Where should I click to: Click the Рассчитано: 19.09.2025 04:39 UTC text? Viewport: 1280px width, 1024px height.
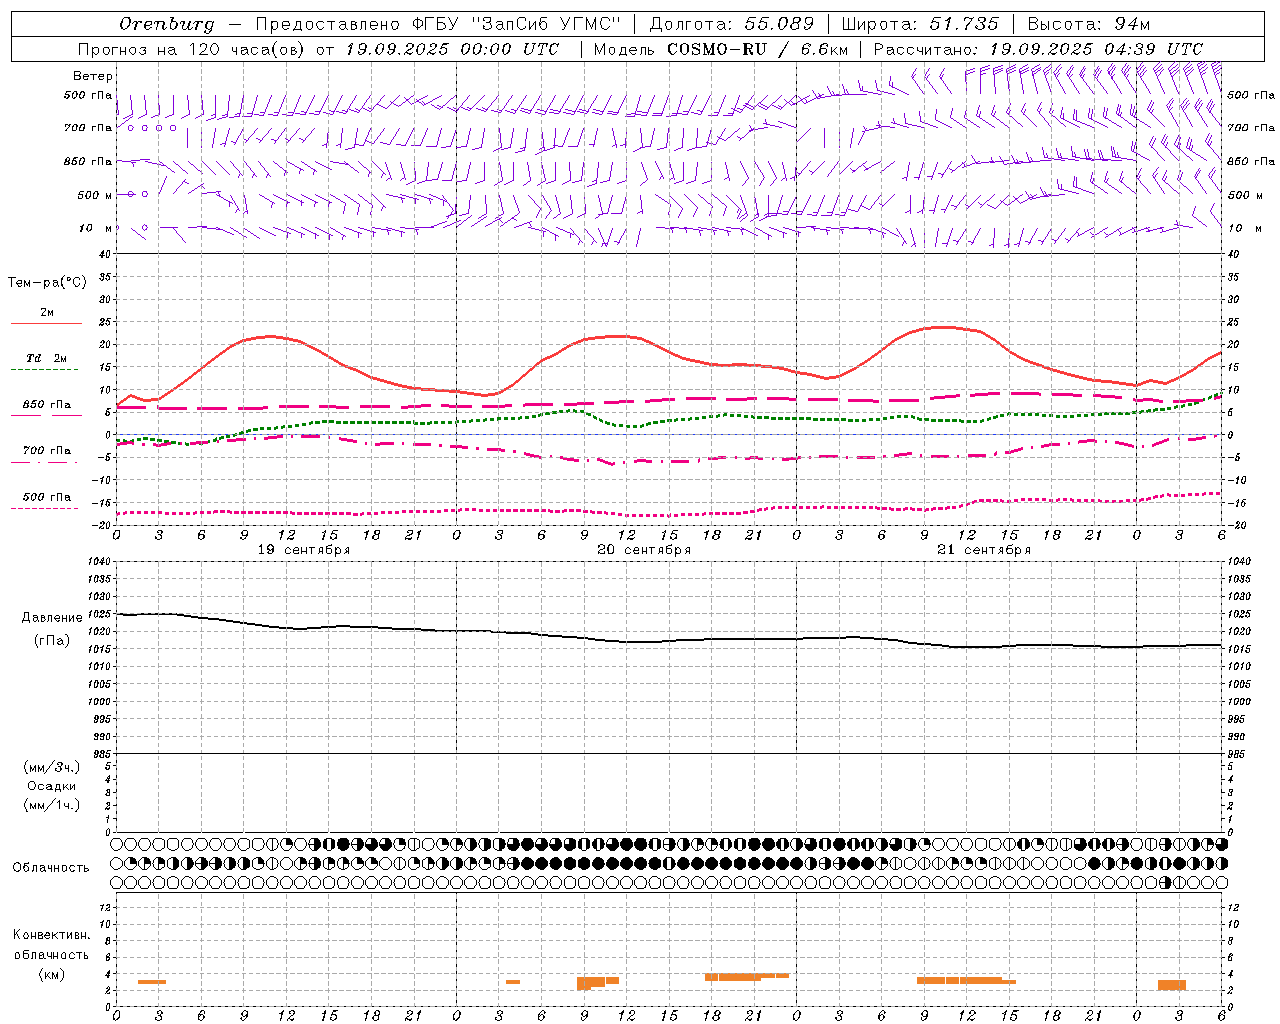[x=1038, y=49]
